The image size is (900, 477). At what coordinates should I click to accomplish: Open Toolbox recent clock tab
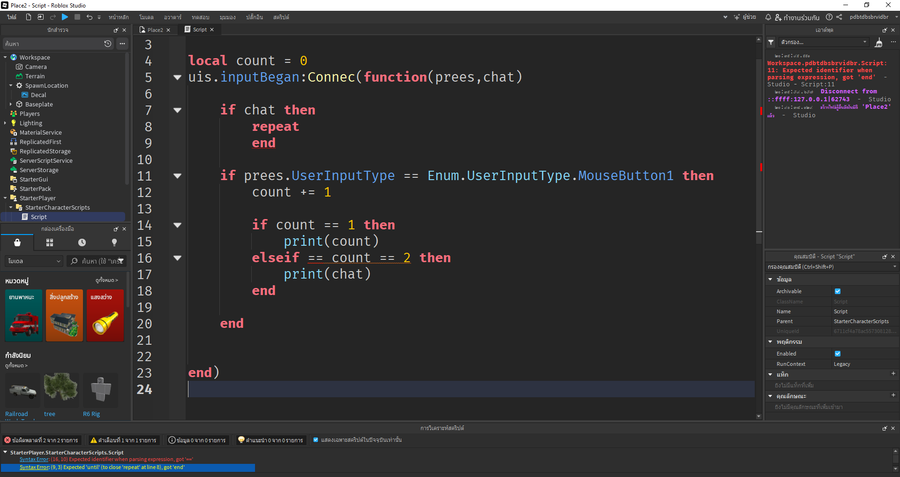pyautogui.click(x=82, y=243)
